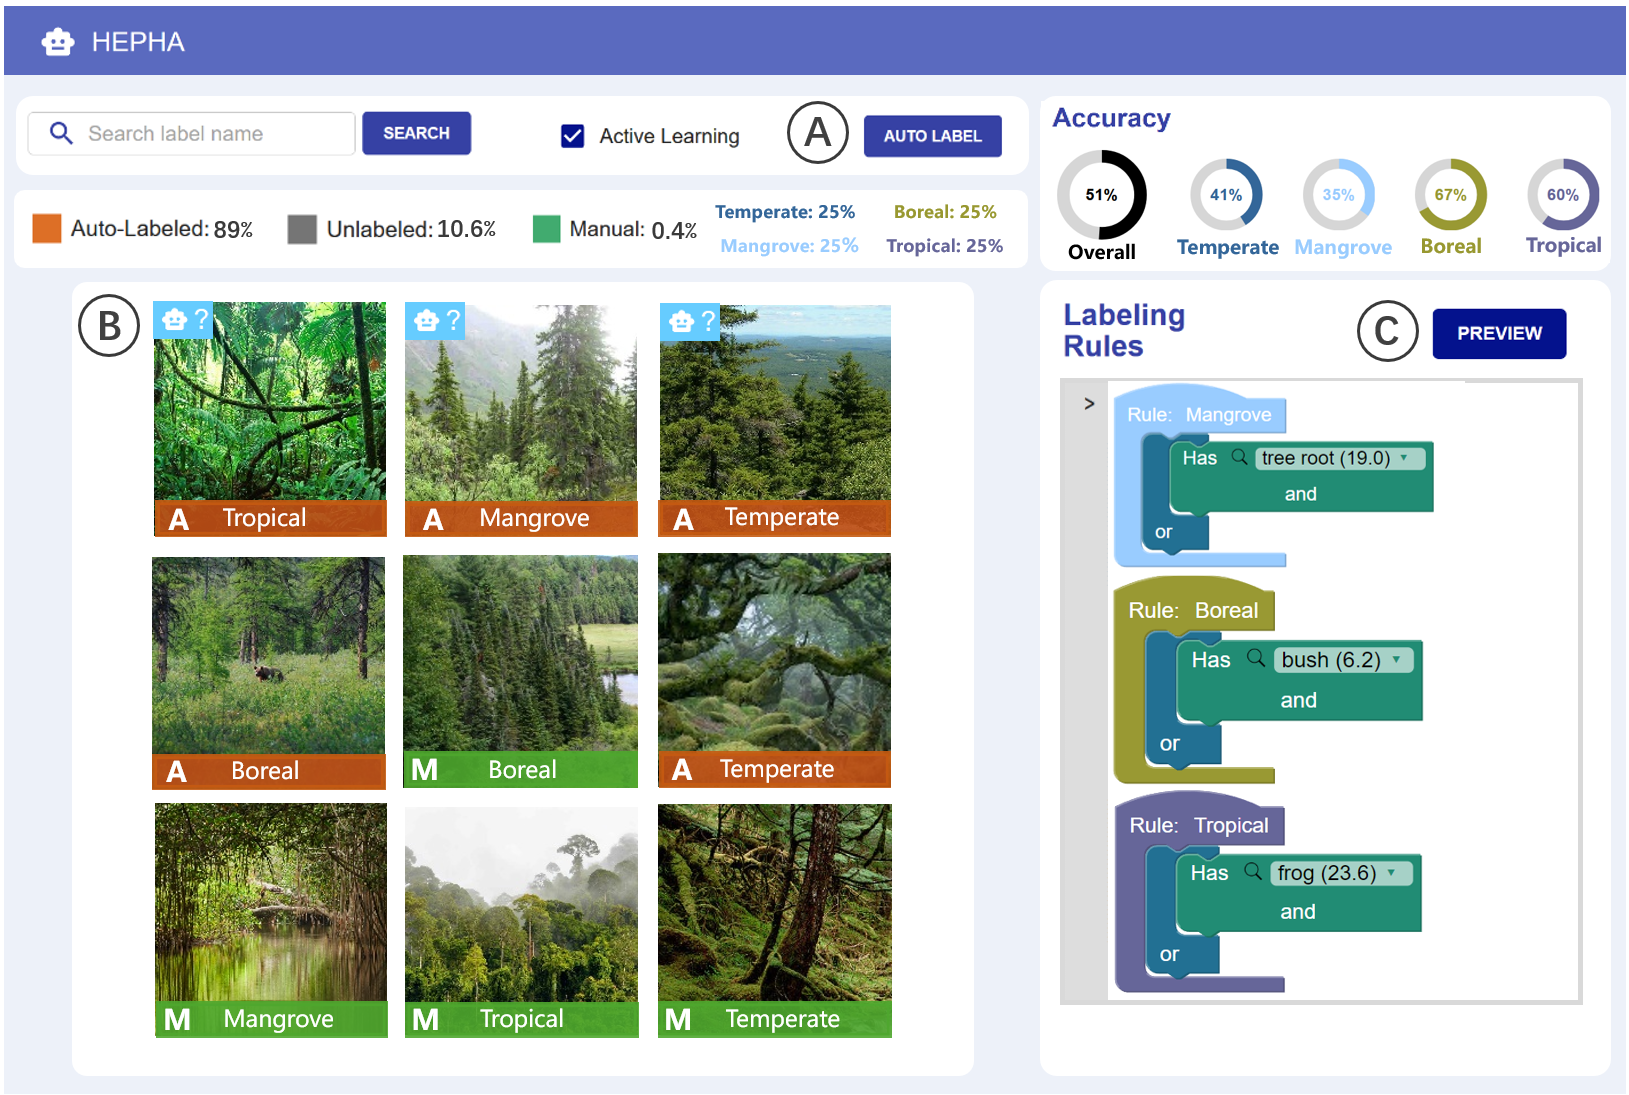Toggle the Active Learning checkbox
1629x1095 pixels.
573,136
